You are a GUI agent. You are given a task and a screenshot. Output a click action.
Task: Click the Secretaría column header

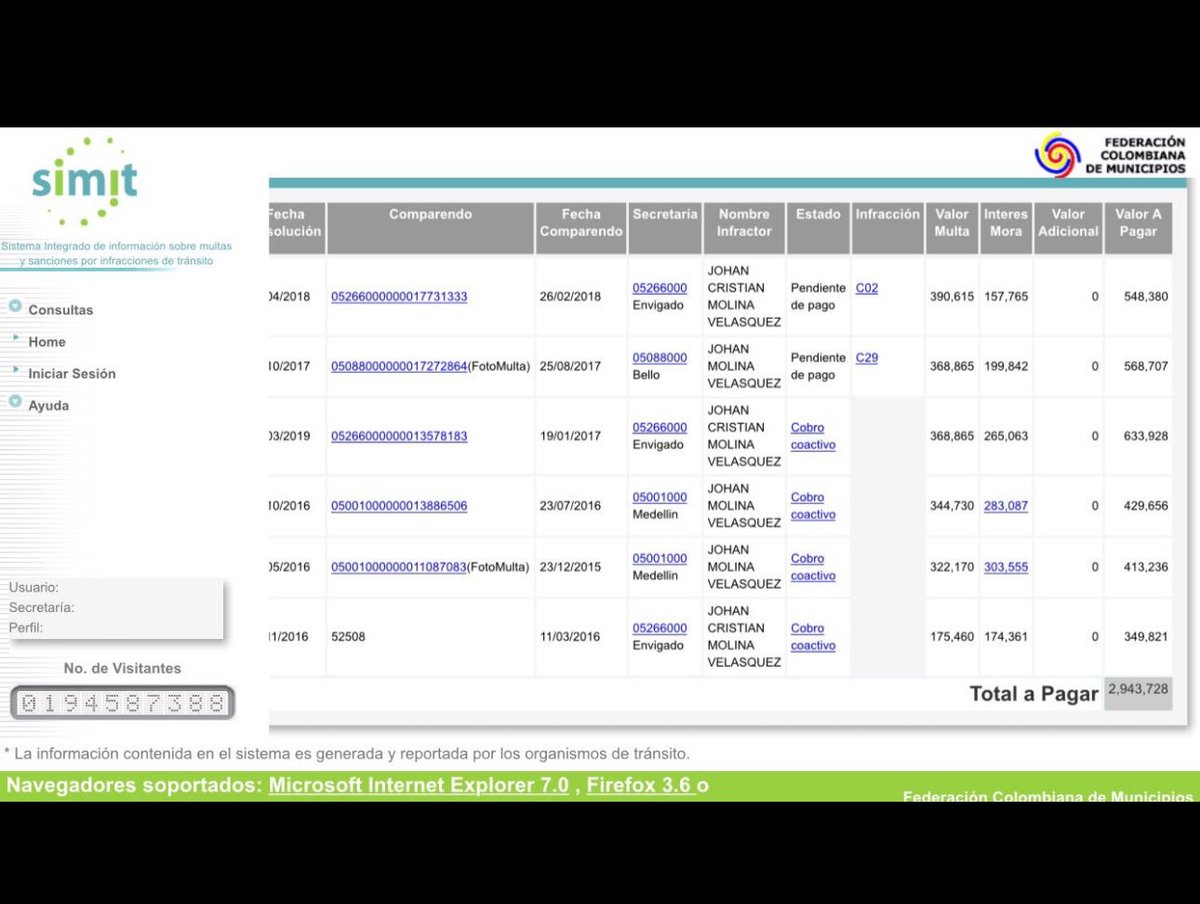pyautogui.click(x=665, y=229)
